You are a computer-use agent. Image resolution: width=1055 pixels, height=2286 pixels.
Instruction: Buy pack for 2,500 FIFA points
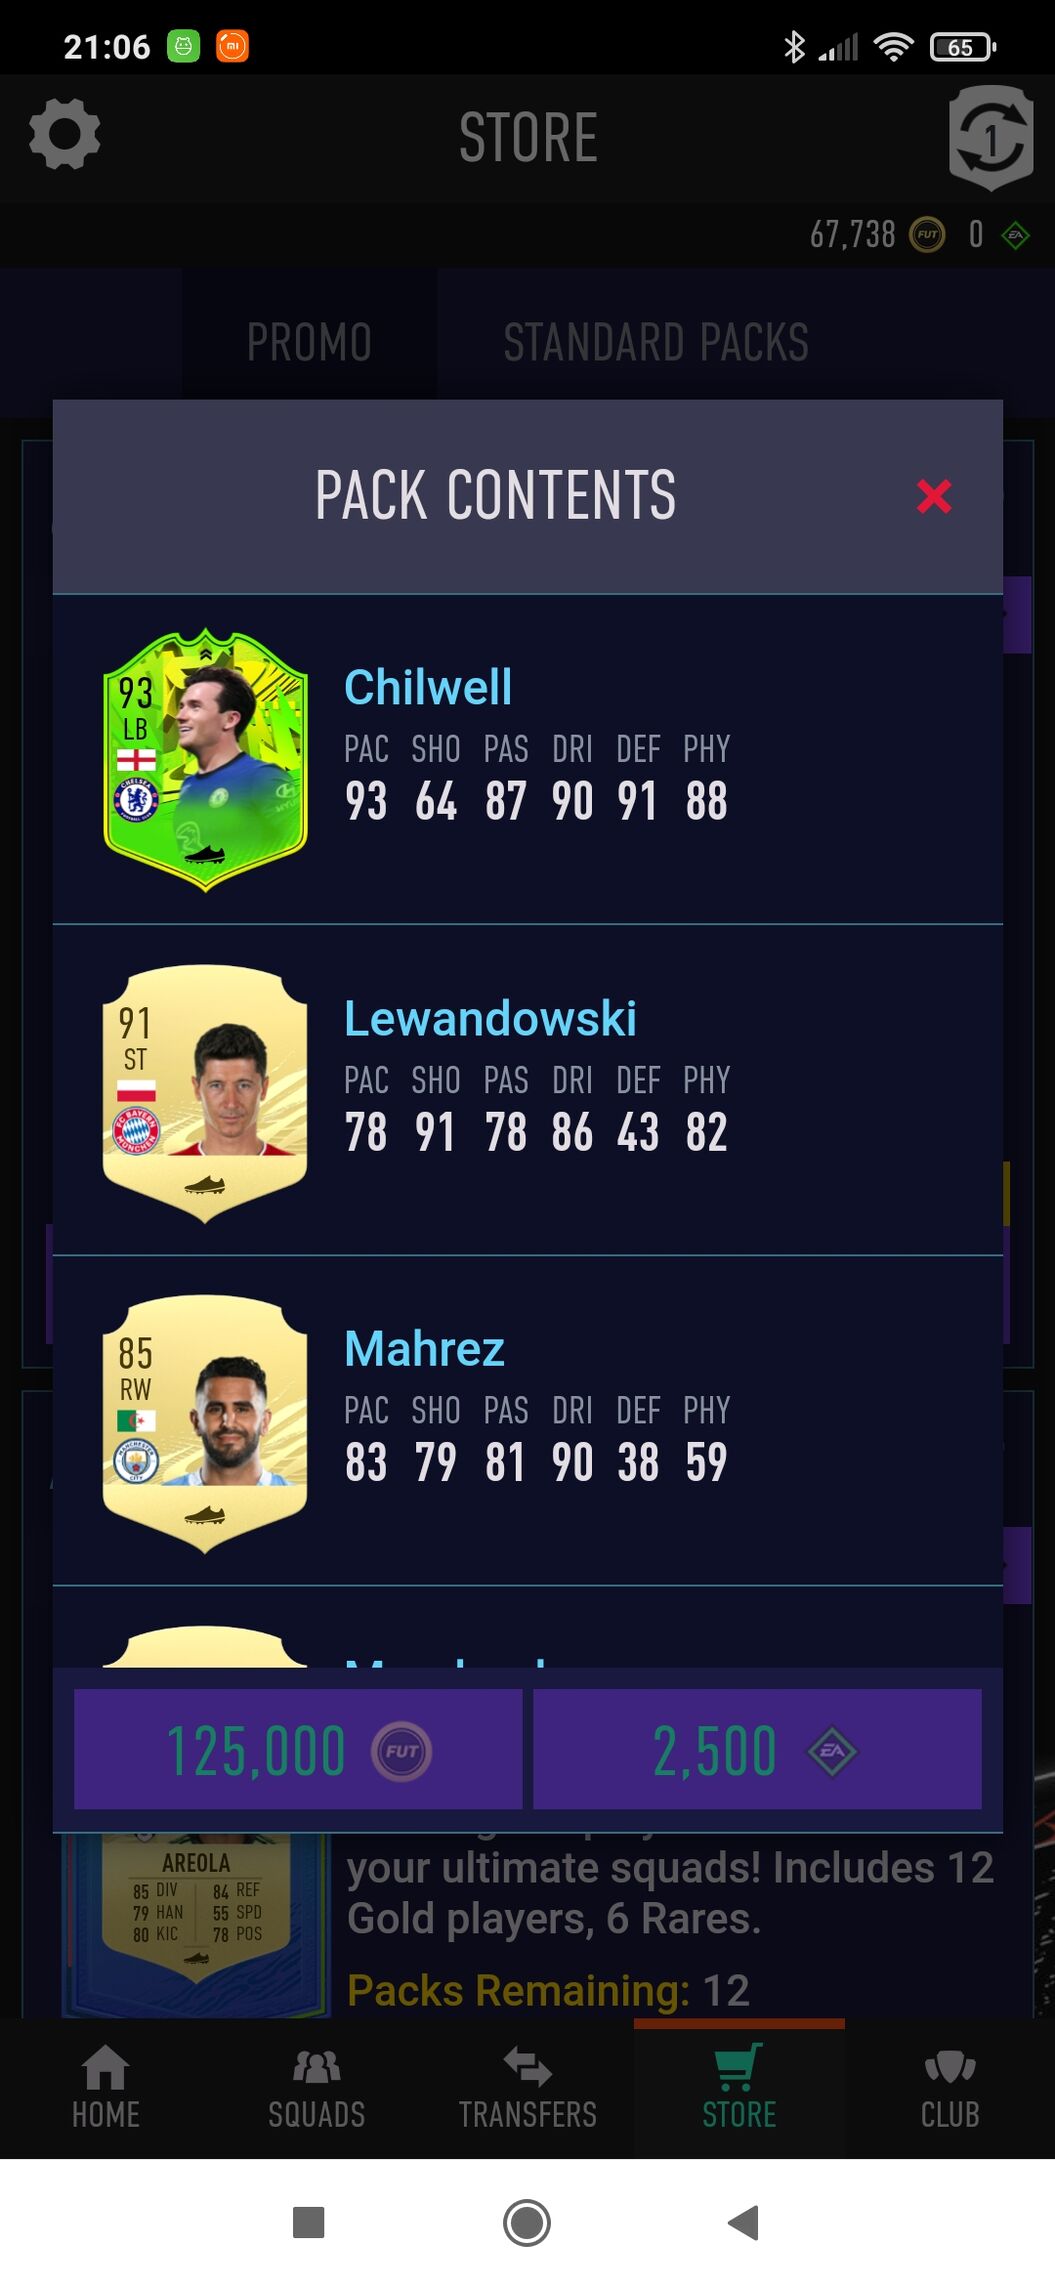coord(757,1750)
